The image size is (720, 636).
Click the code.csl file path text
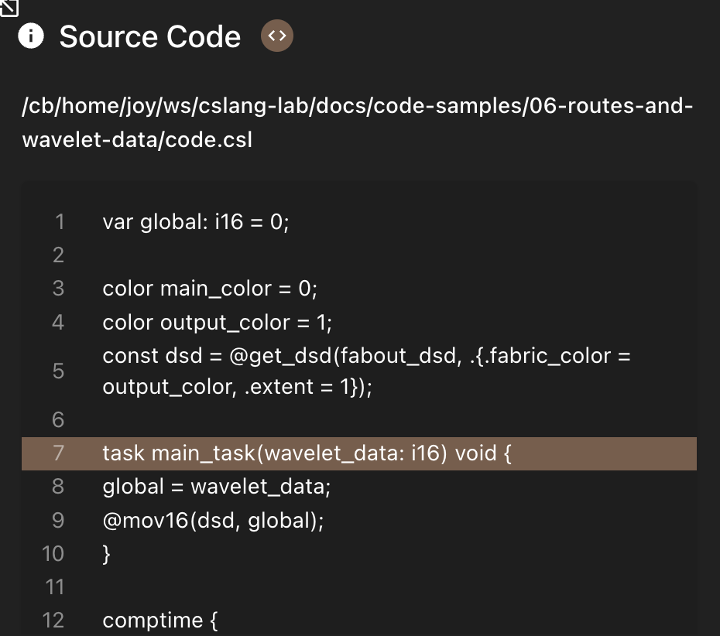(x=357, y=123)
